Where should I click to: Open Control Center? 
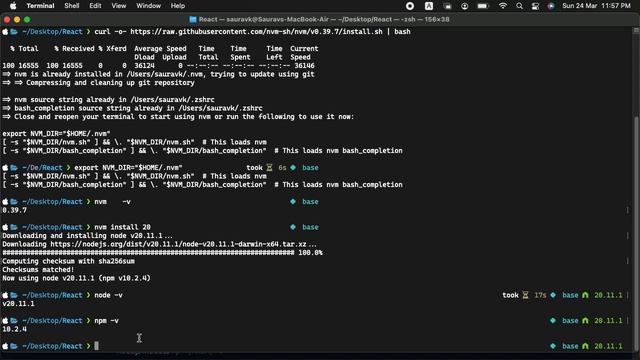[x=535, y=6]
